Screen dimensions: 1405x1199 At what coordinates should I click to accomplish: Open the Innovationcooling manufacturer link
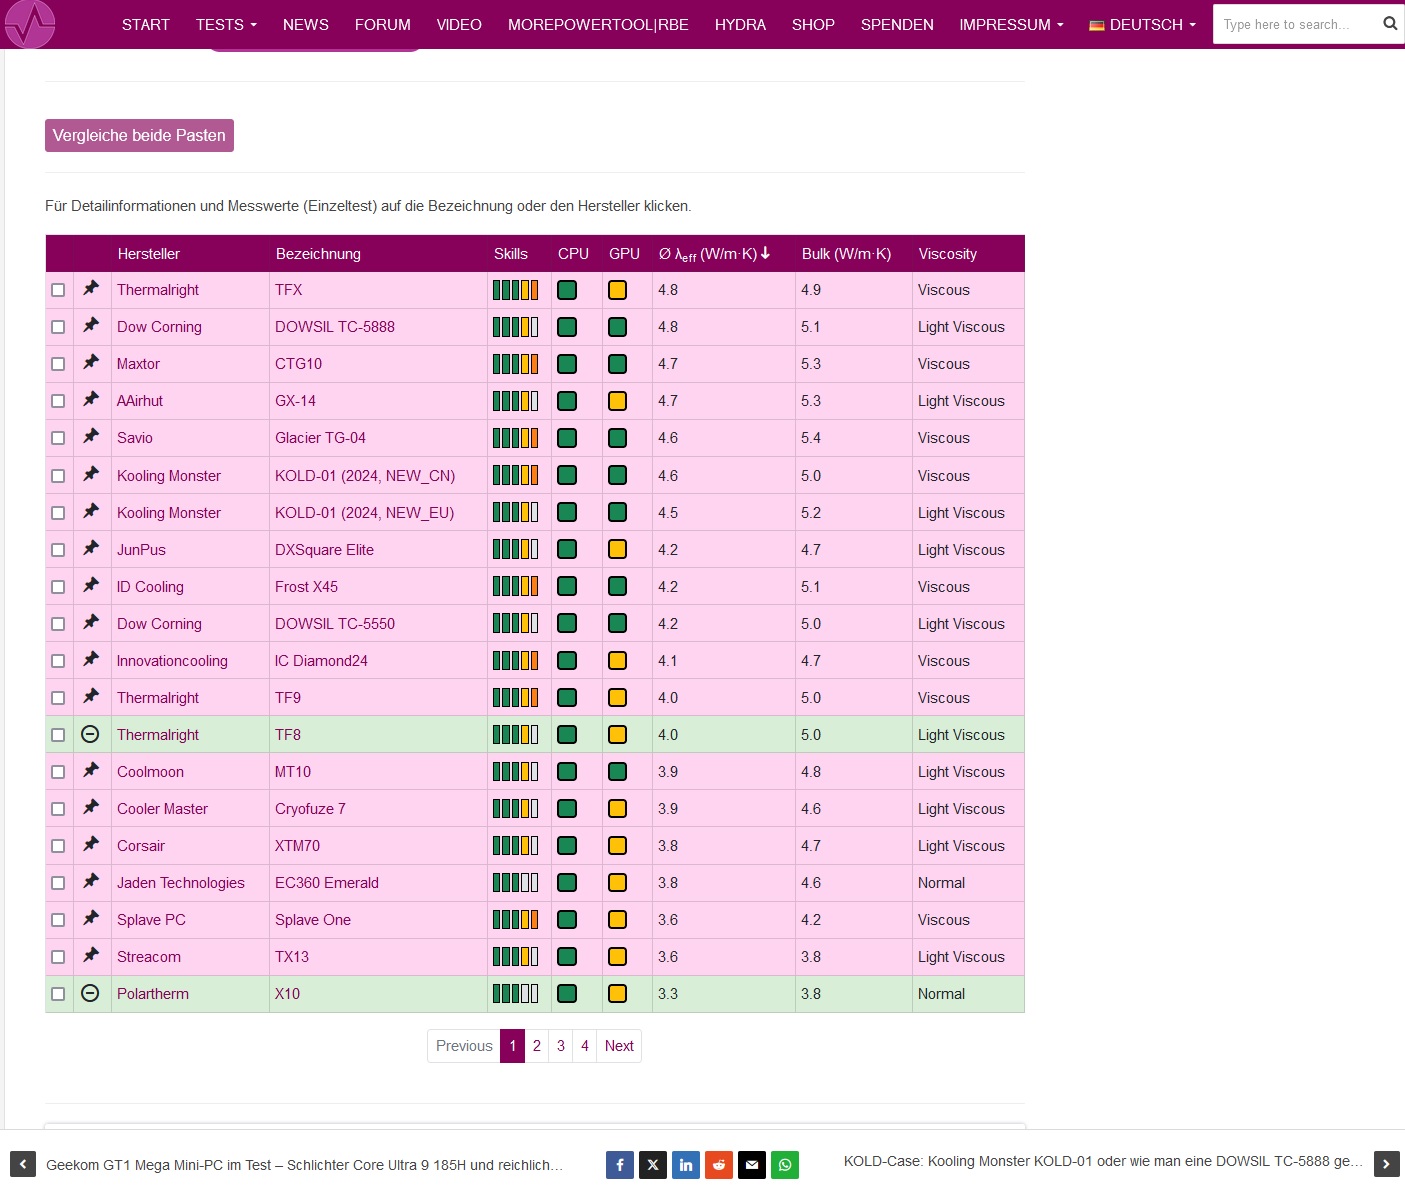pos(172,661)
